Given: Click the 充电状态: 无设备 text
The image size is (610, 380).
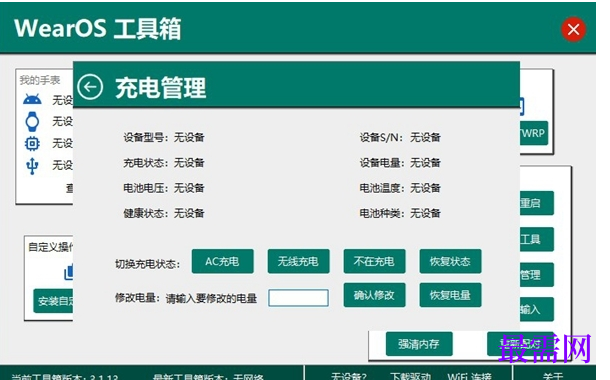Looking at the screenshot, I should 164,163.
